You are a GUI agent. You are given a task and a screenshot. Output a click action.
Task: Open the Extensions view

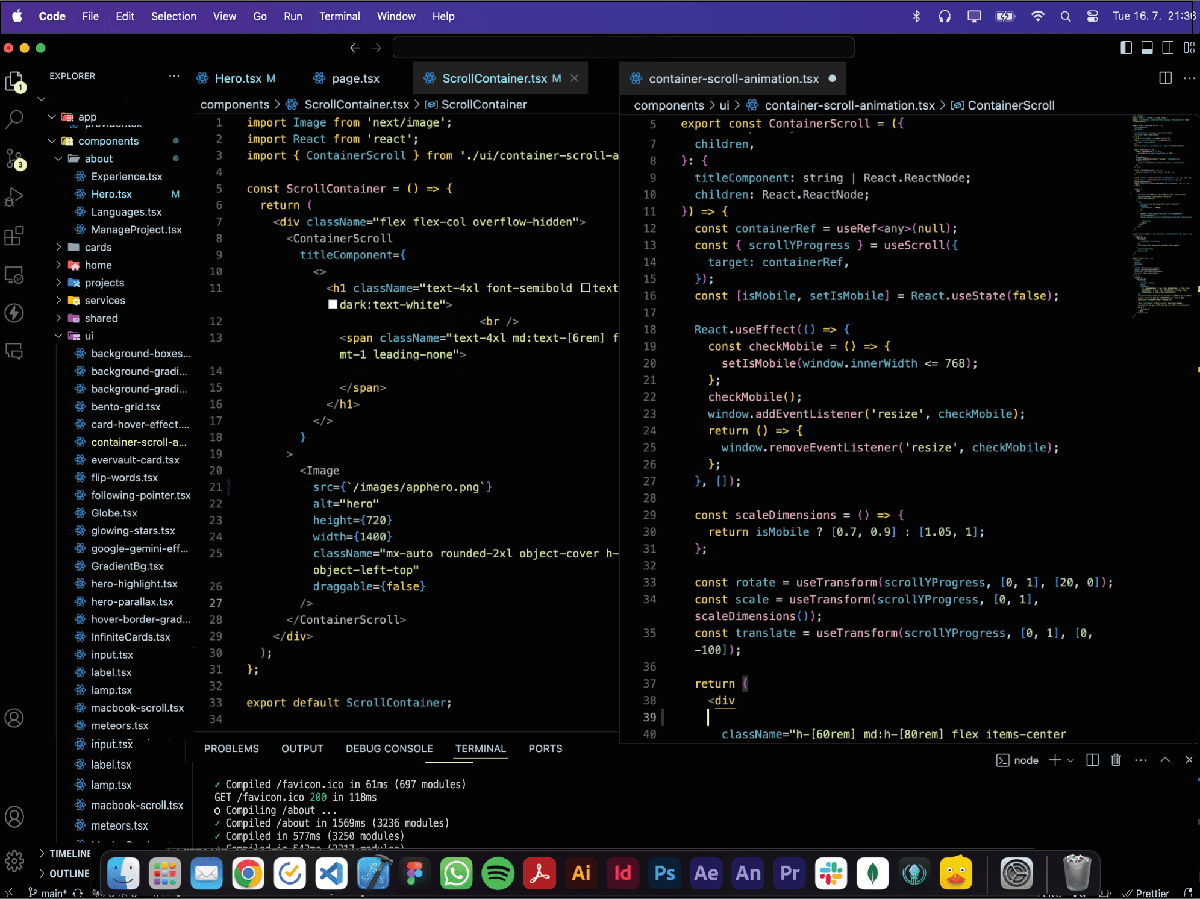point(15,237)
